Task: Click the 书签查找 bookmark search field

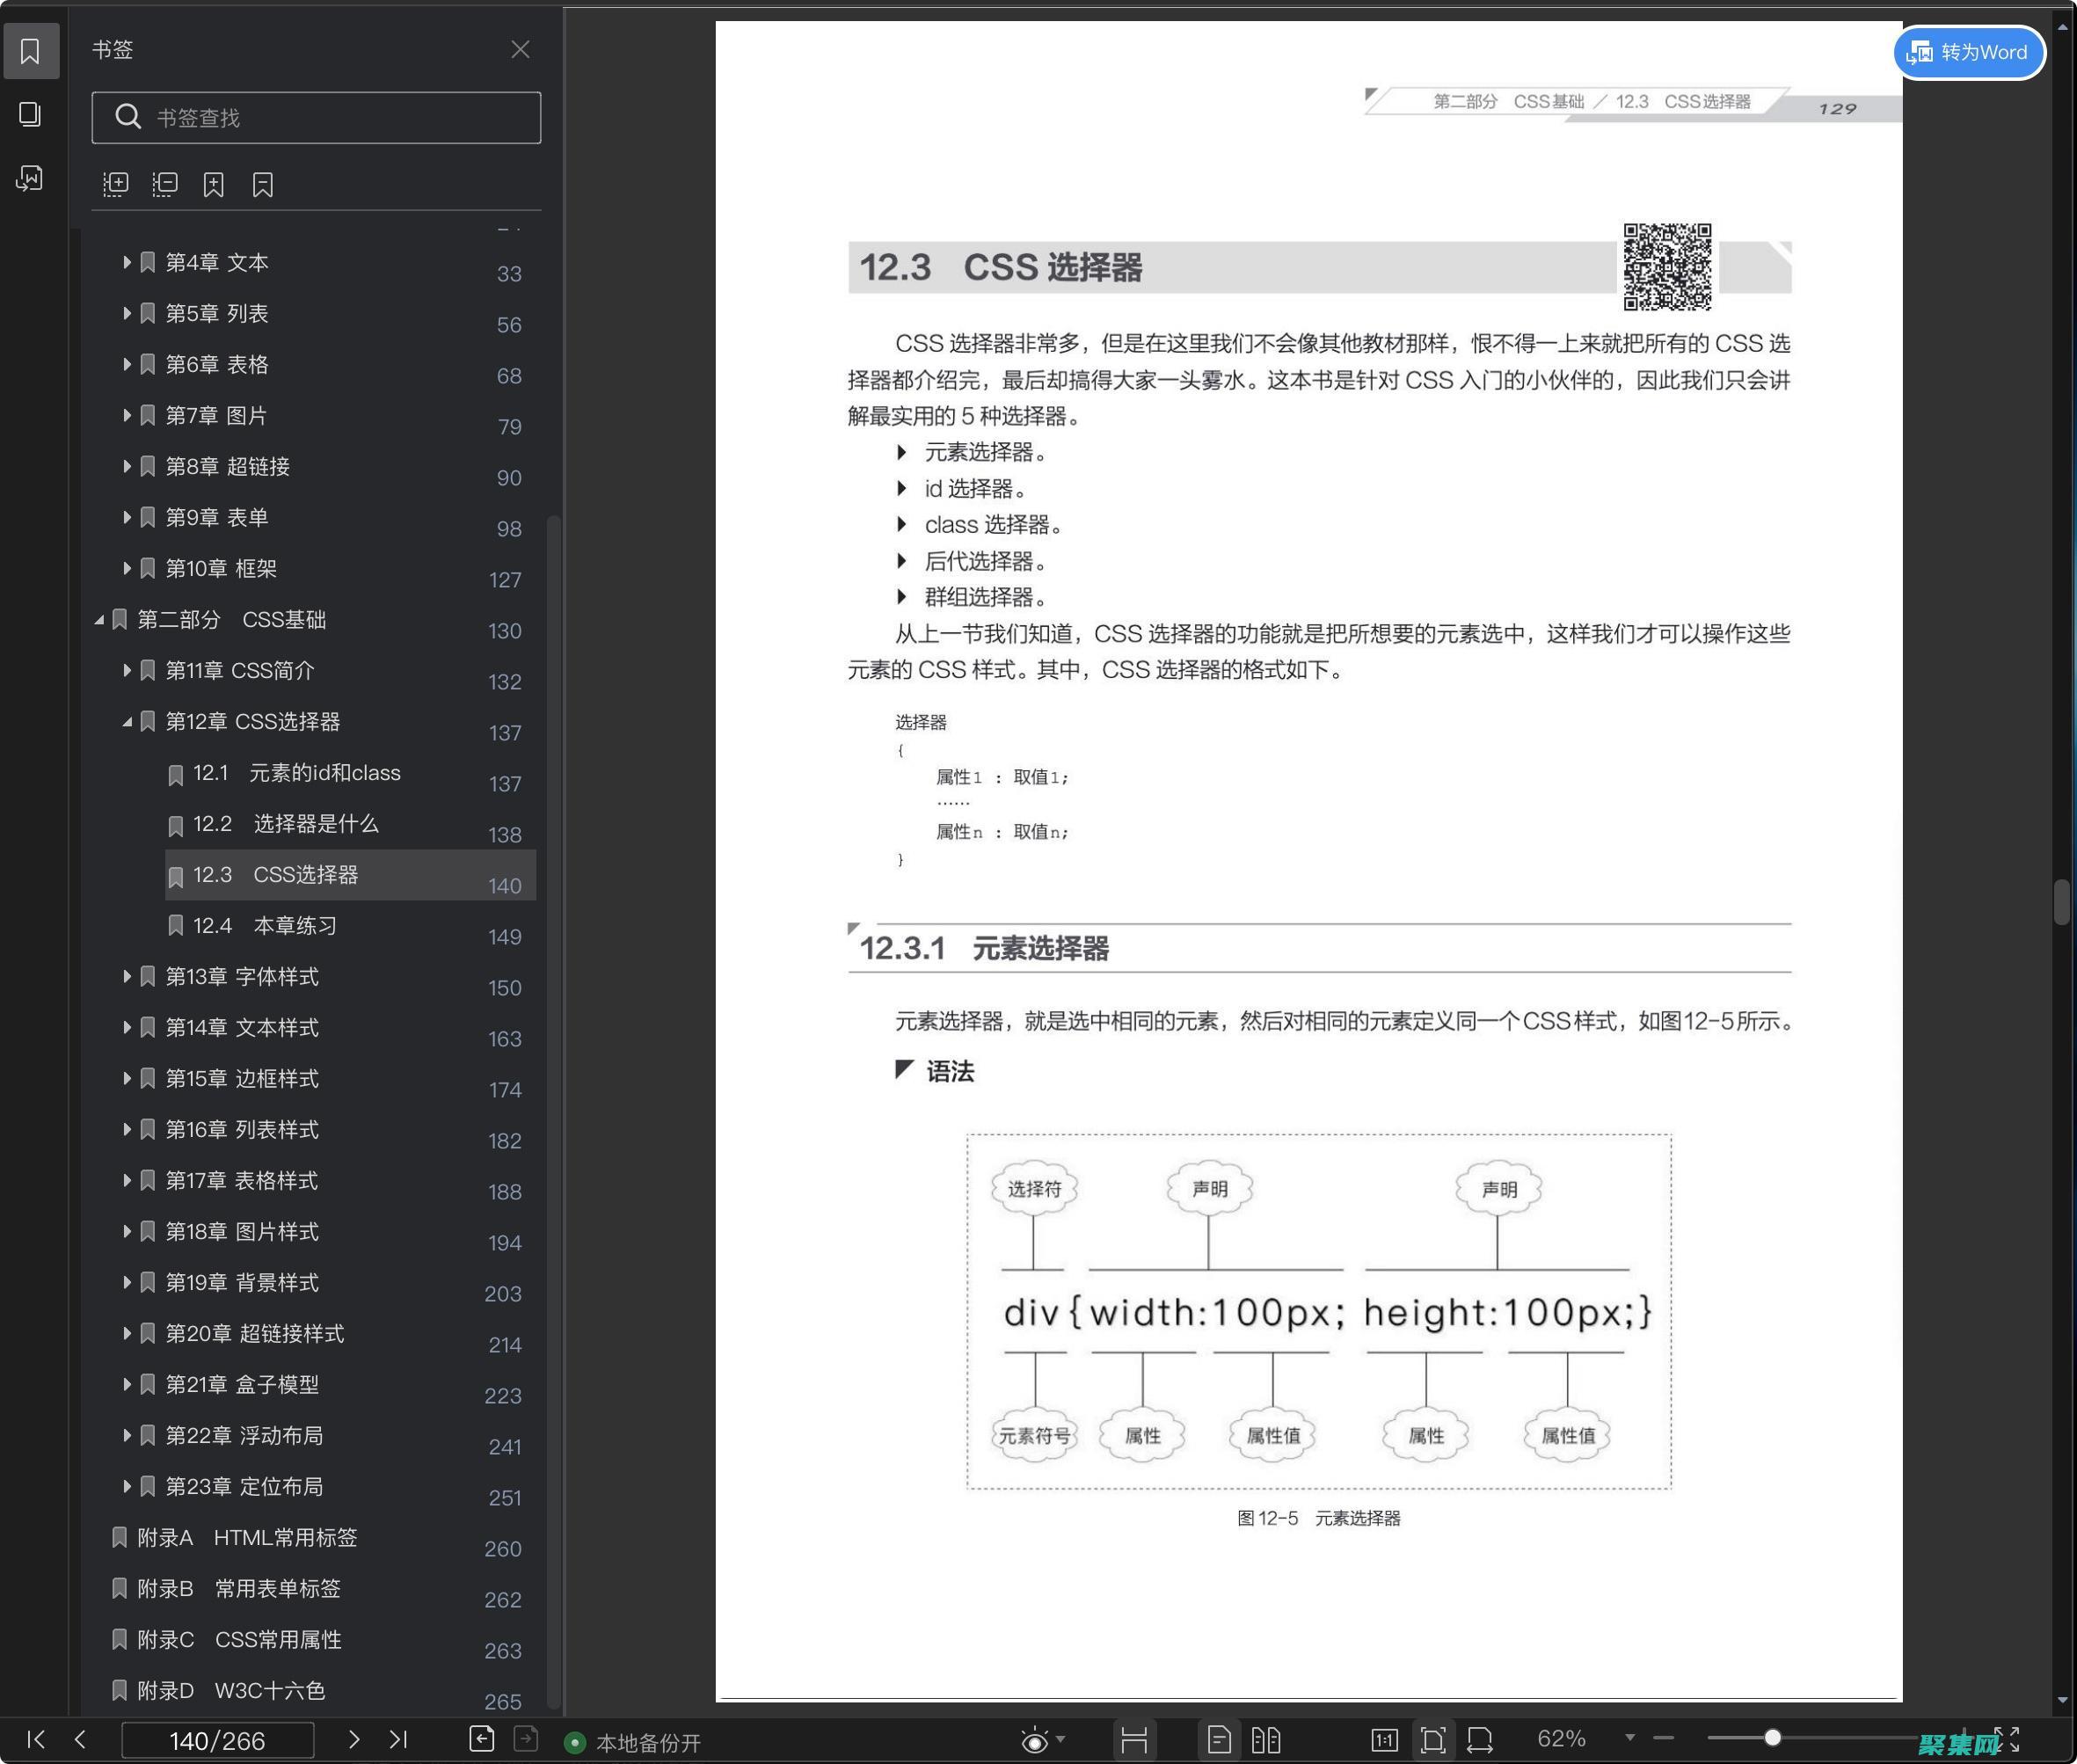Action: [316, 117]
